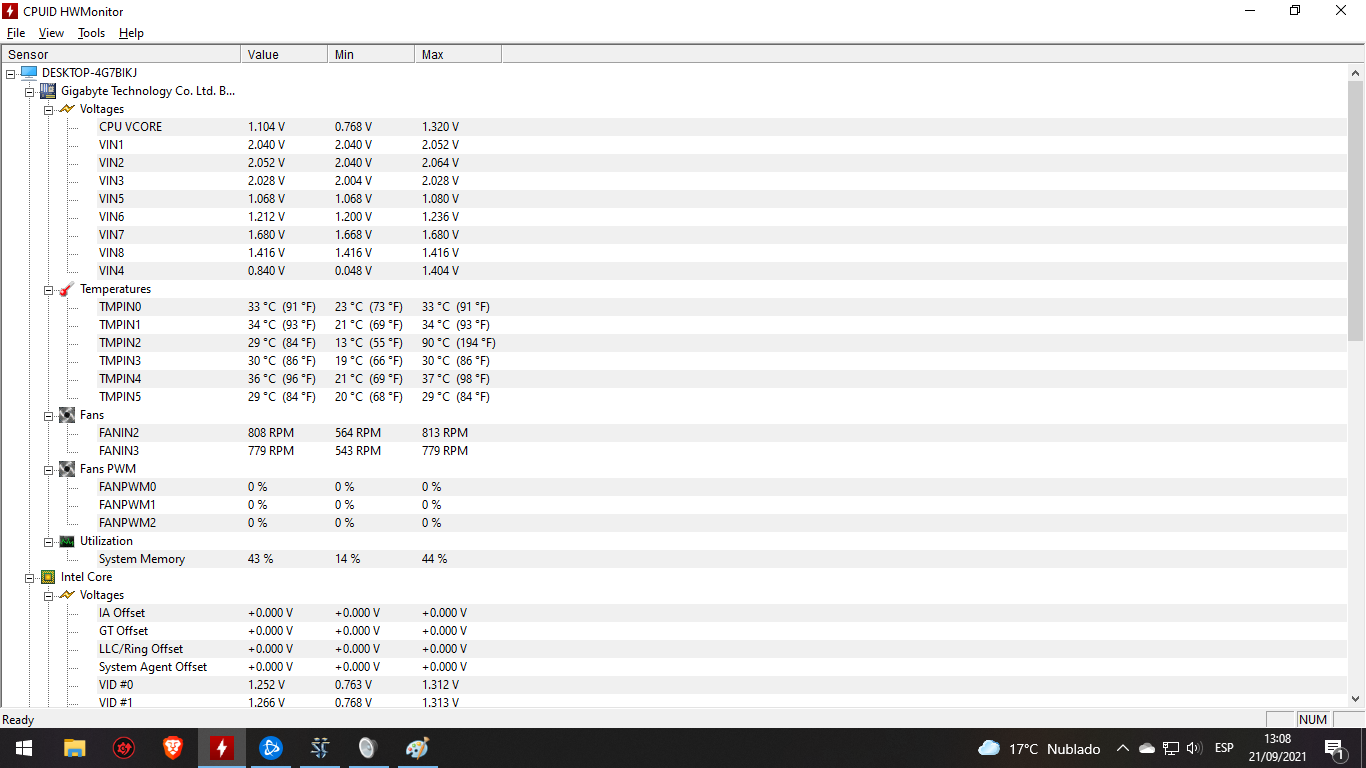Click the fan icon beside Fans

pyautogui.click(x=67, y=415)
